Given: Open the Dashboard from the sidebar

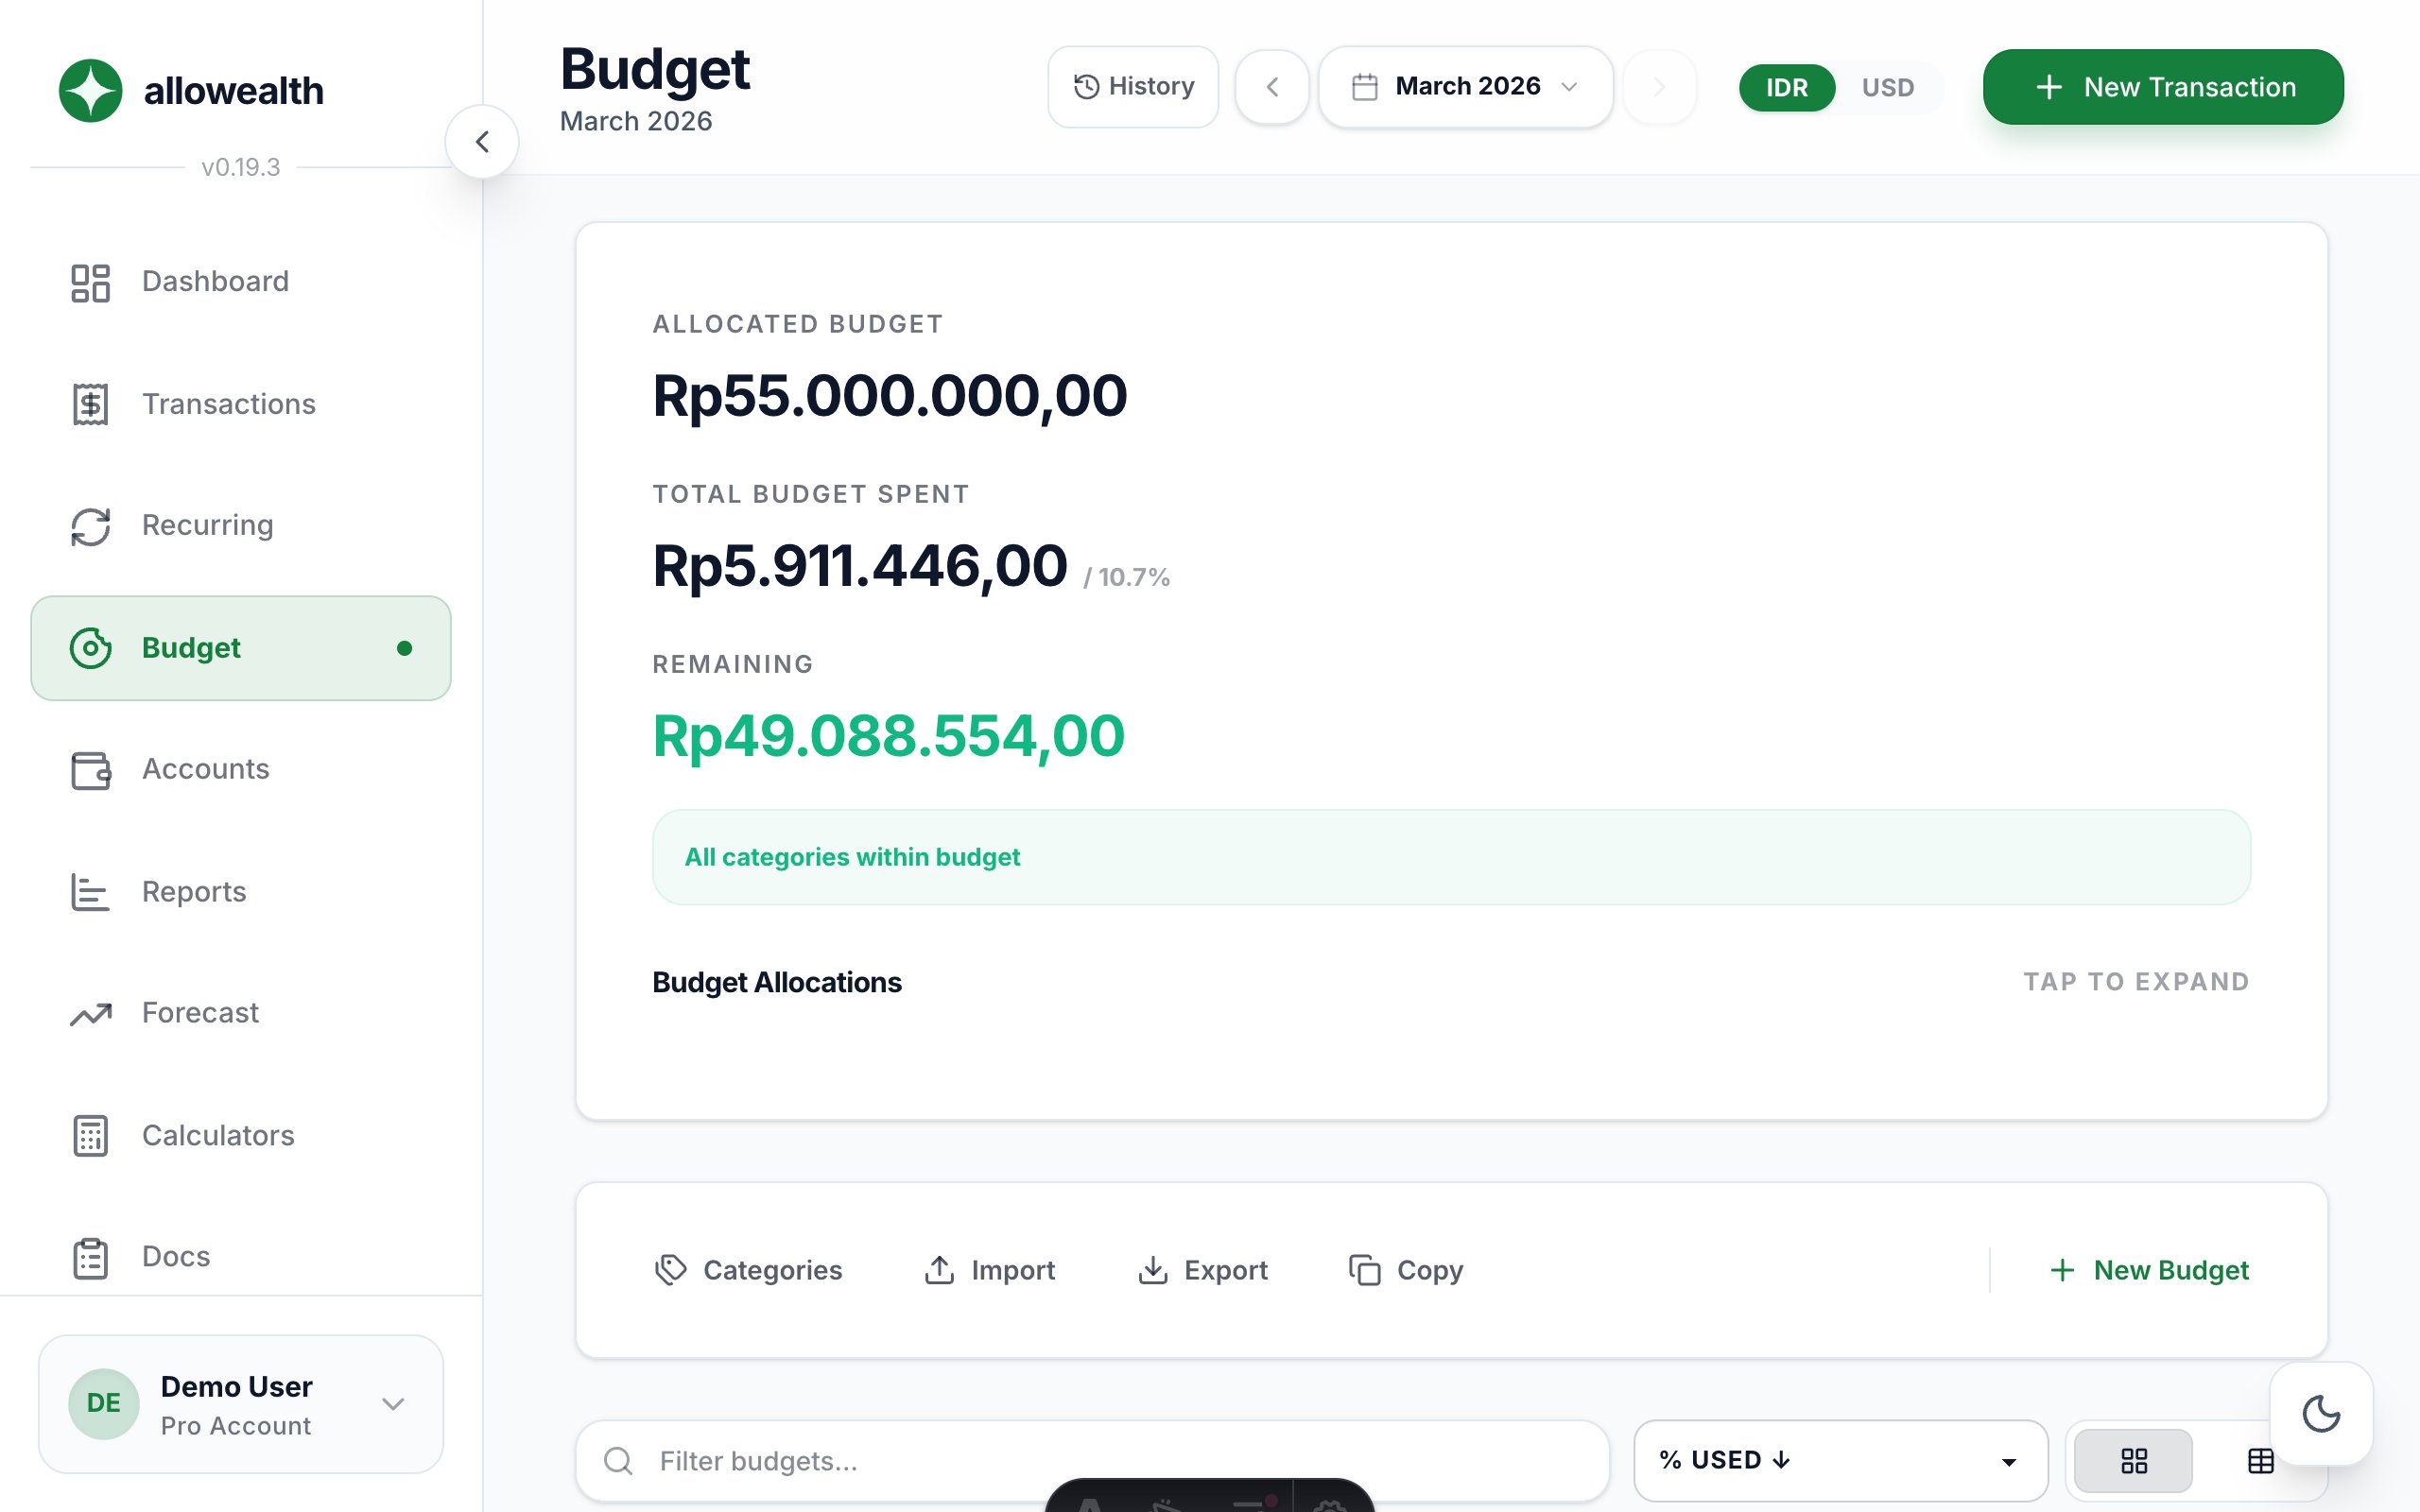Looking at the screenshot, I should [216, 281].
